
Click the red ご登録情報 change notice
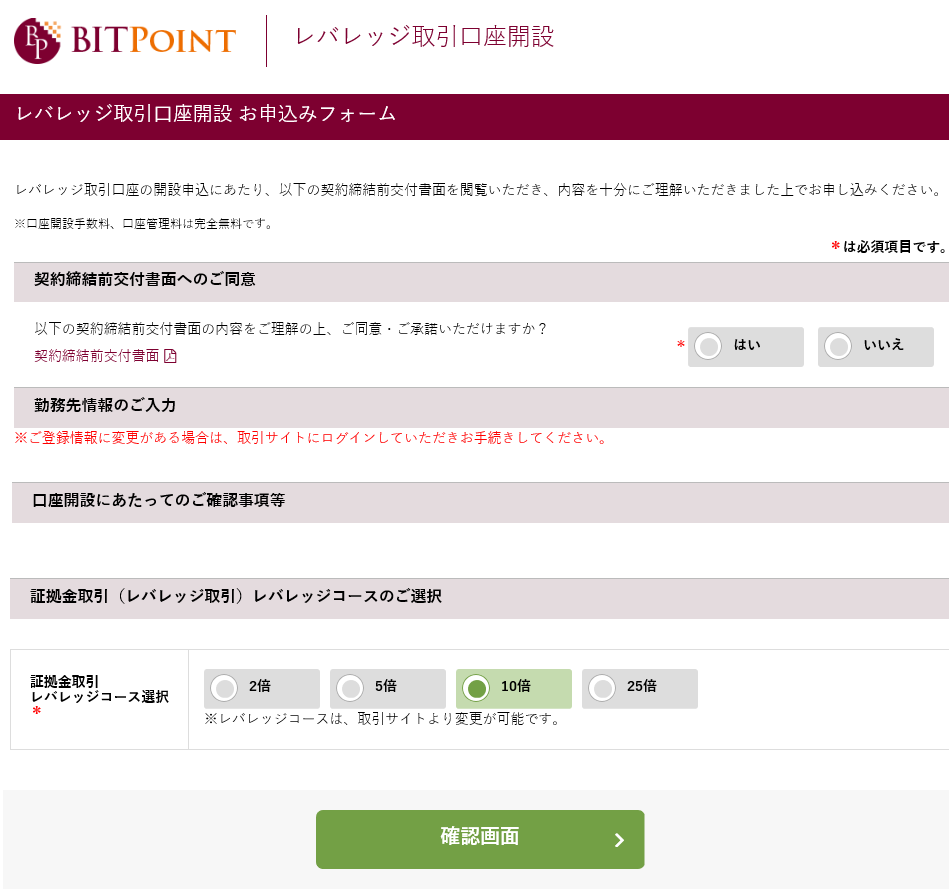click(311, 438)
